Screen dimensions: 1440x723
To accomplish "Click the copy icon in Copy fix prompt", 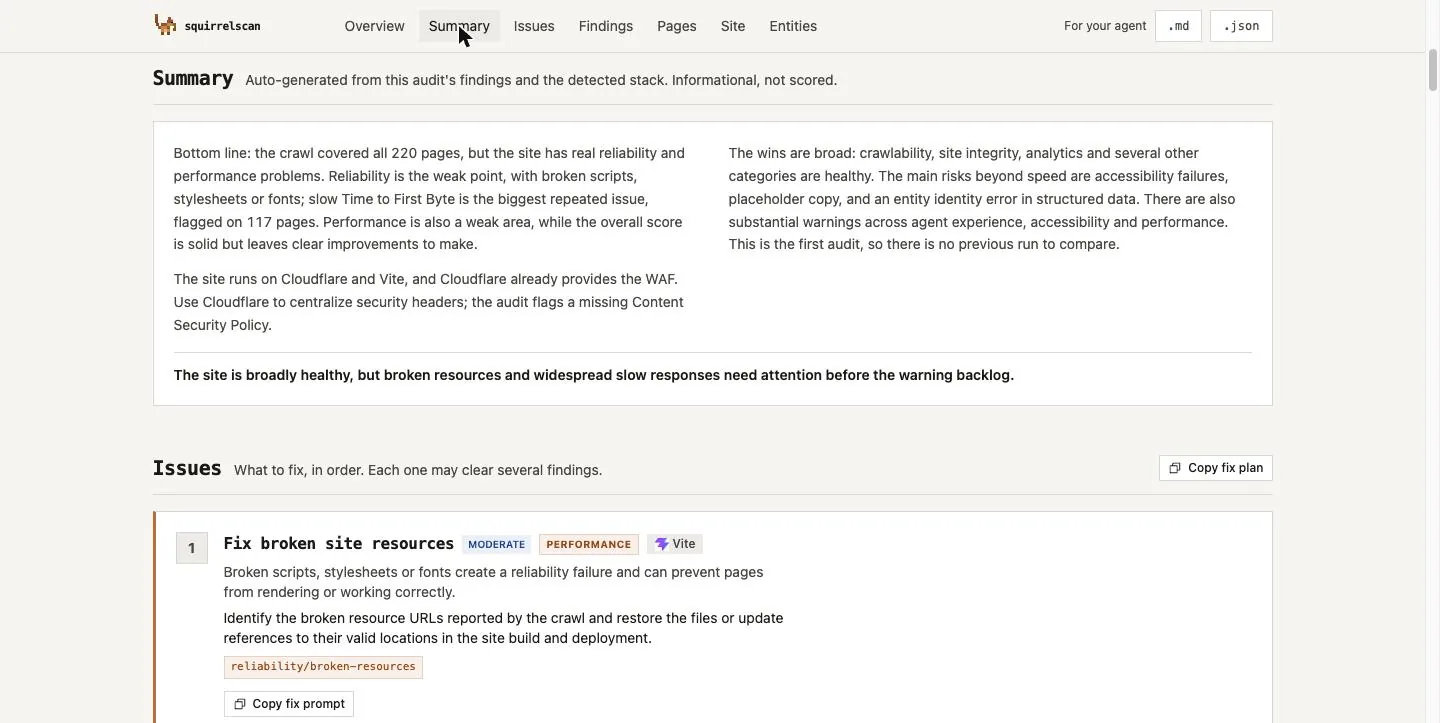I will click(239, 704).
